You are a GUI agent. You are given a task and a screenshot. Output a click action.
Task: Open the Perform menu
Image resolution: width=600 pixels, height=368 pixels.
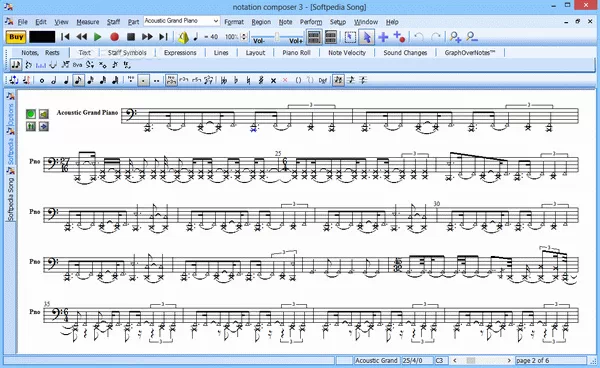click(x=311, y=22)
